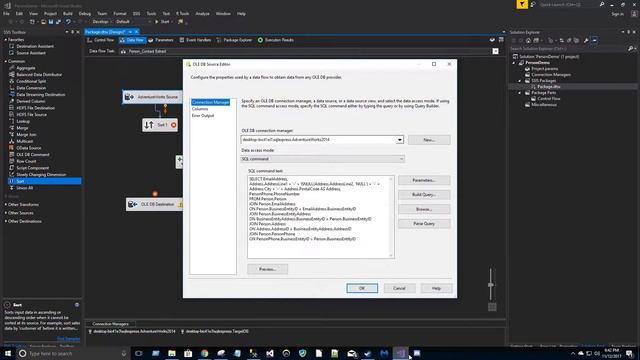Click the design canvas zoom slider
This screenshot has height=360, width=640.
tap(491, 284)
